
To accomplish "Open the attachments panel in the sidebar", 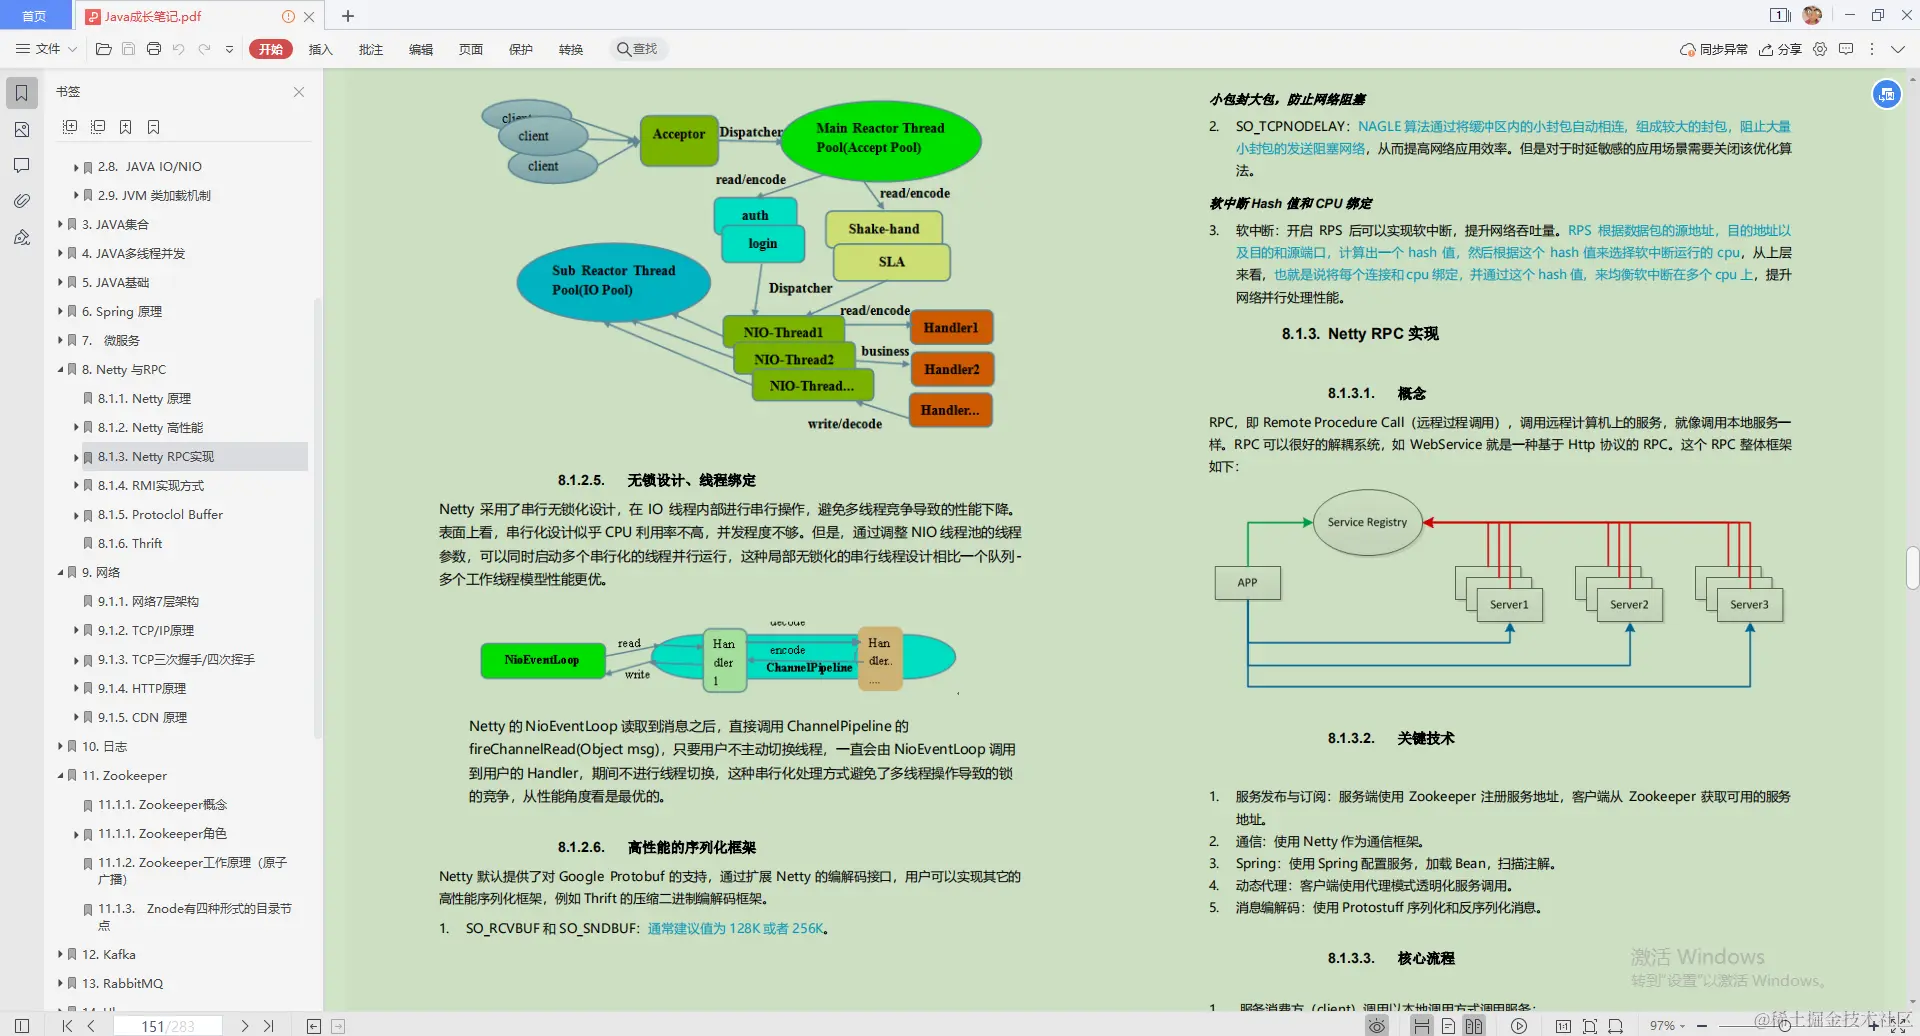I will (x=20, y=200).
